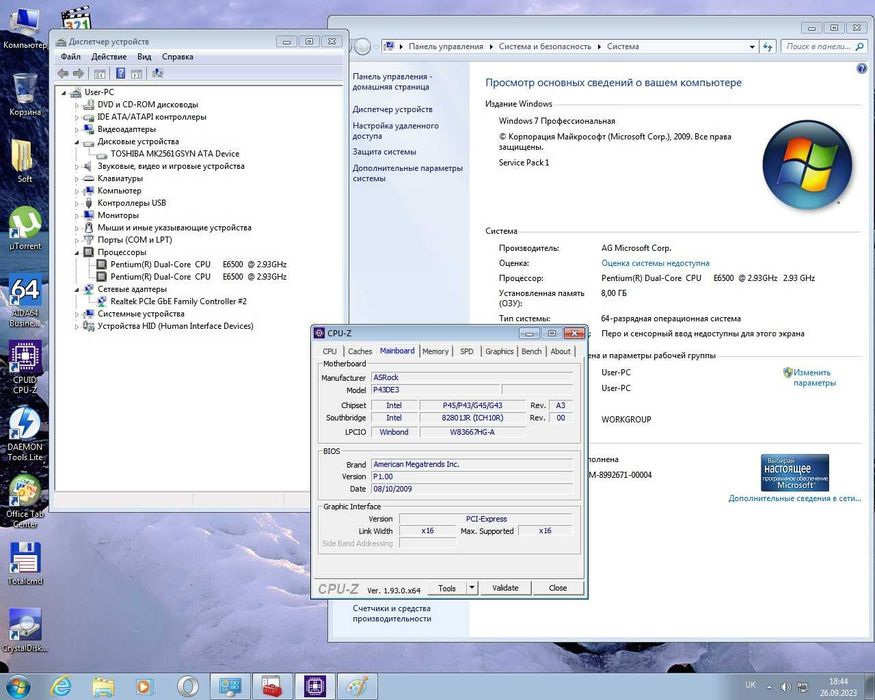Open the address bar history dropdown

pos(752,46)
